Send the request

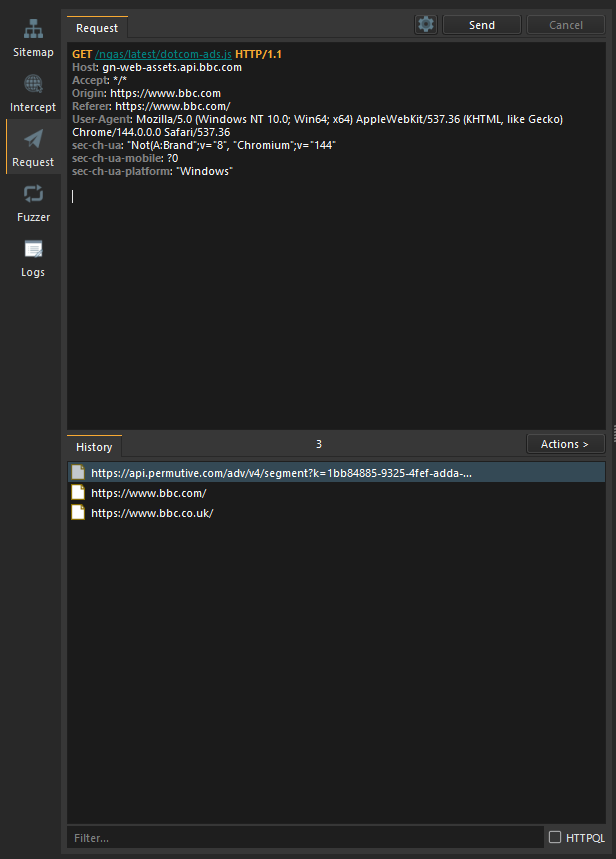pos(482,25)
